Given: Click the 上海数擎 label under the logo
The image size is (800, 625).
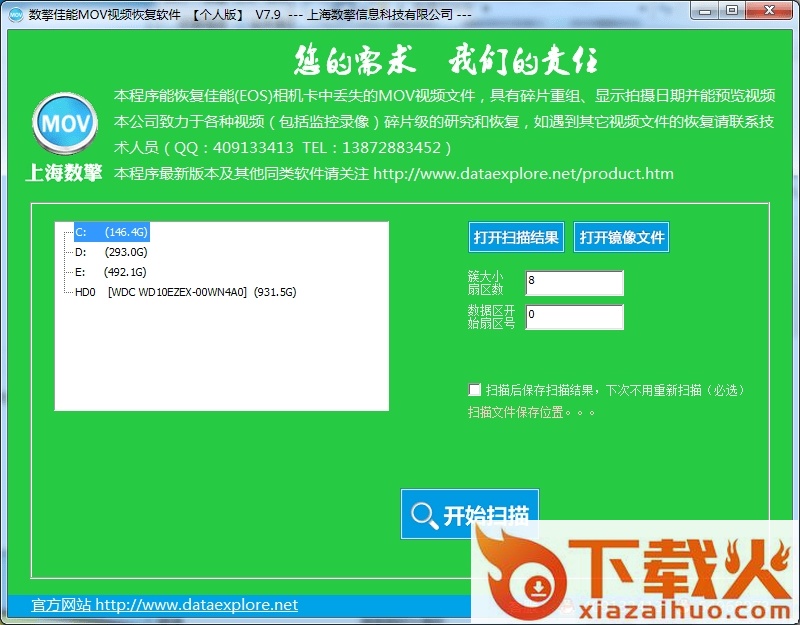Looking at the screenshot, I should pyautogui.click(x=64, y=172).
